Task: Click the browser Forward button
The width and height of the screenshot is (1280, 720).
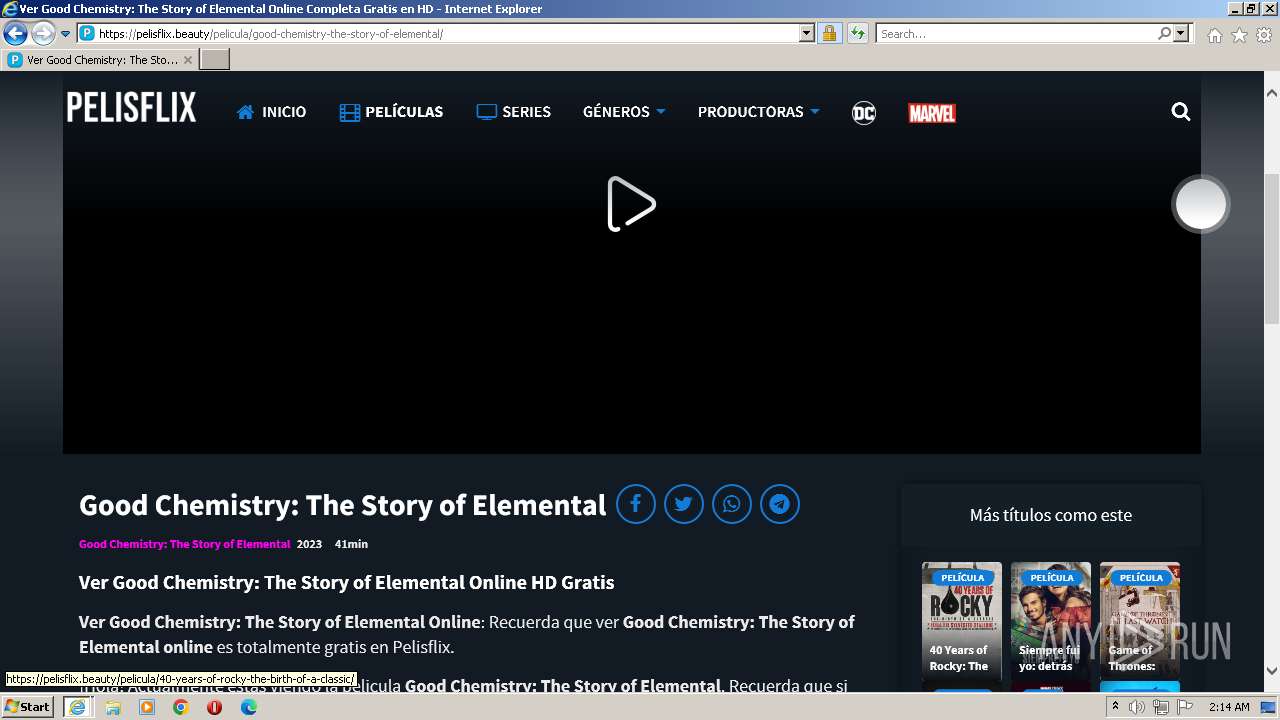Action: 42,33
